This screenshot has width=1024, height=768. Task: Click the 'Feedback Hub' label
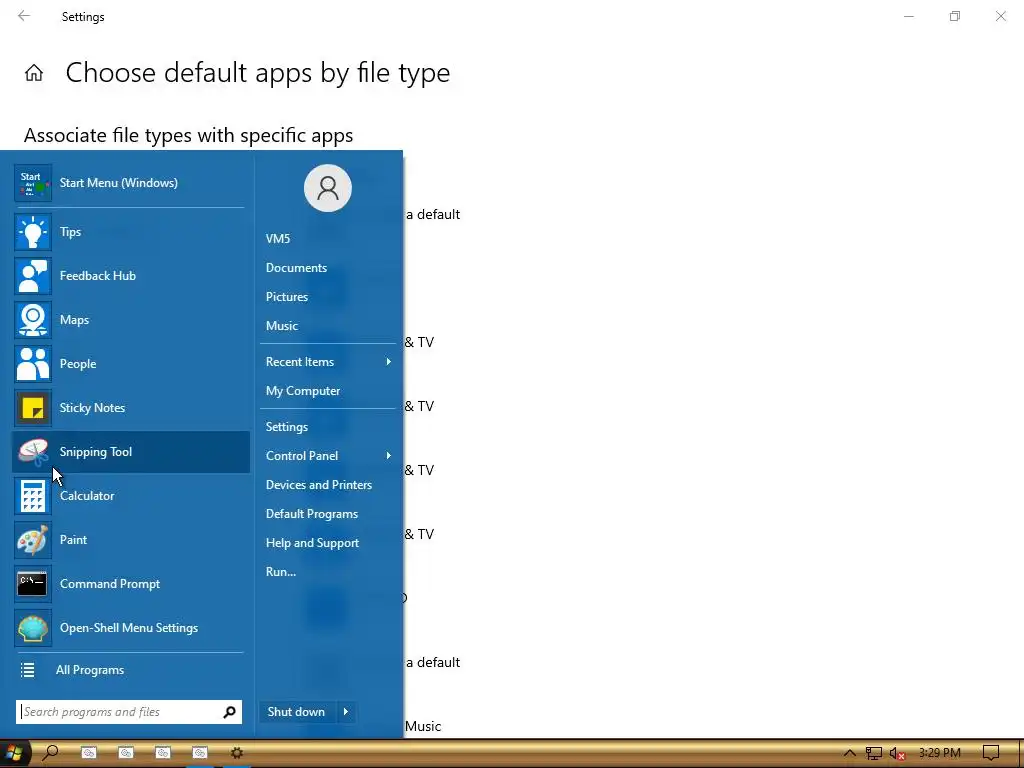click(x=98, y=276)
